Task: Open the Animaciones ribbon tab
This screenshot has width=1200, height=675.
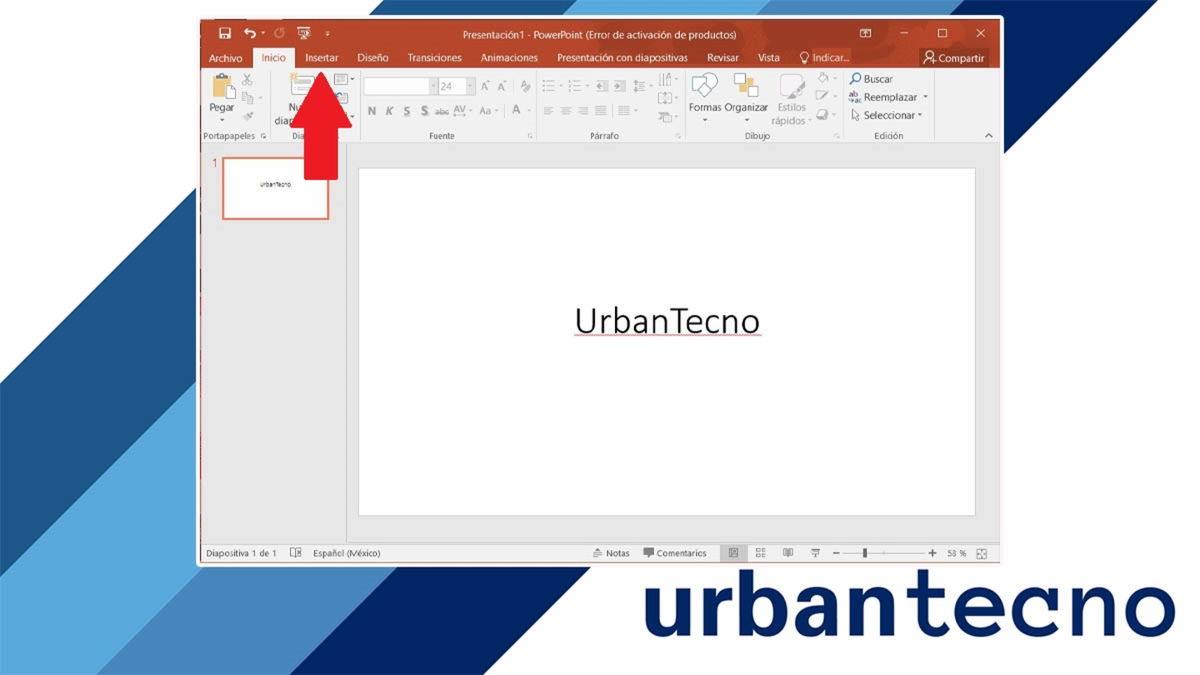Action: (x=508, y=57)
